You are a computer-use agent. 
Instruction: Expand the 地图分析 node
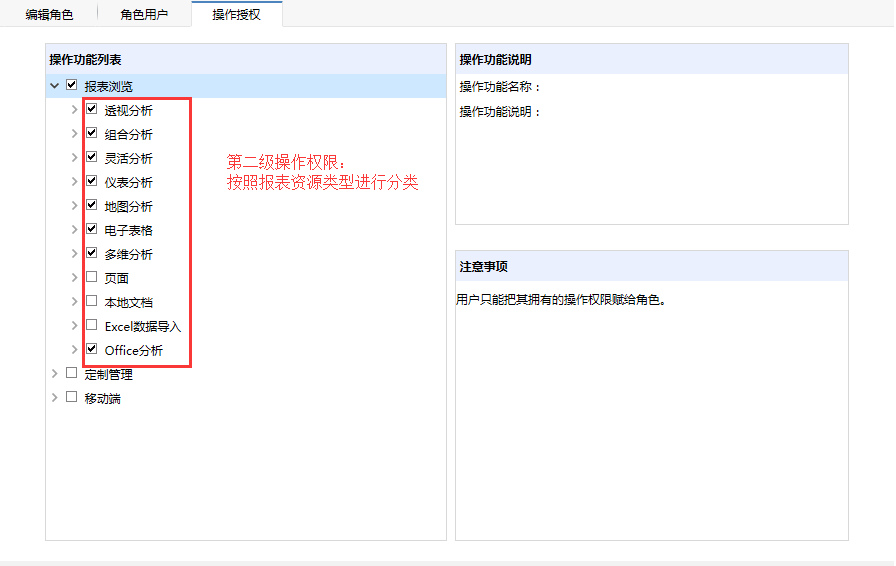click(74, 206)
